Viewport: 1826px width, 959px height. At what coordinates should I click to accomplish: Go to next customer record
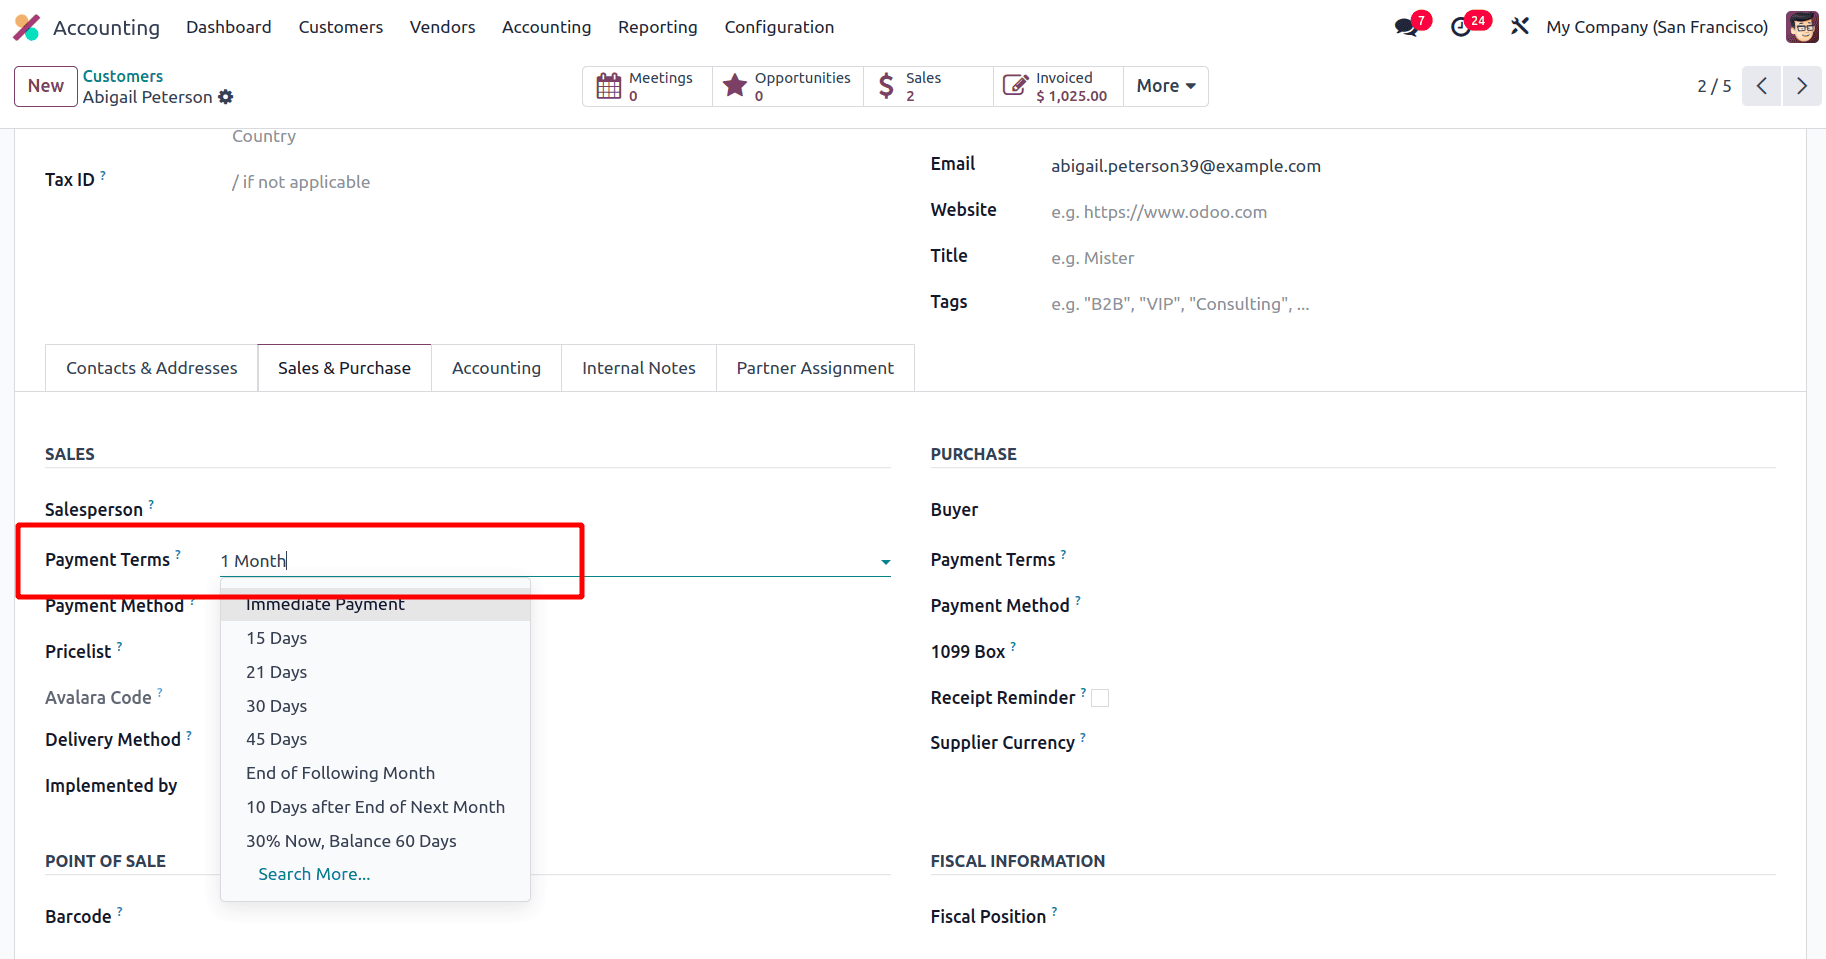[1802, 86]
